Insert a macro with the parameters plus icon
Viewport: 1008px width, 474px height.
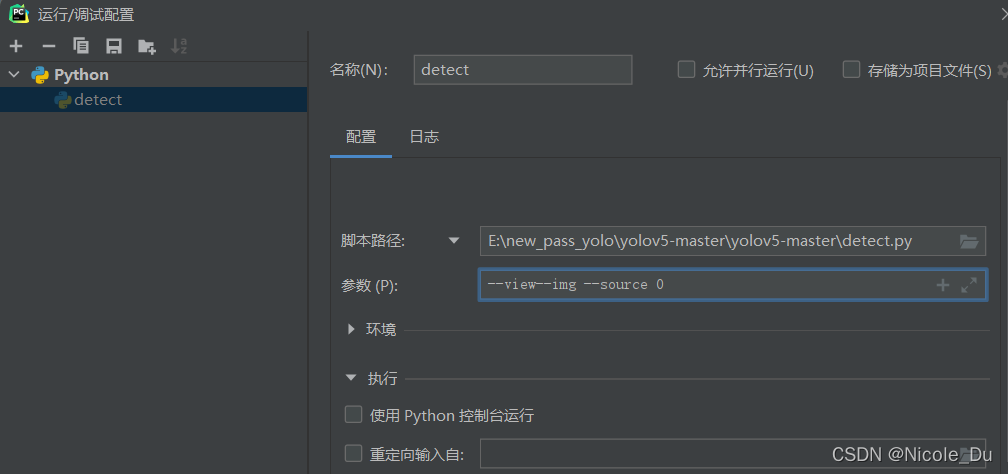coord(942,285)
